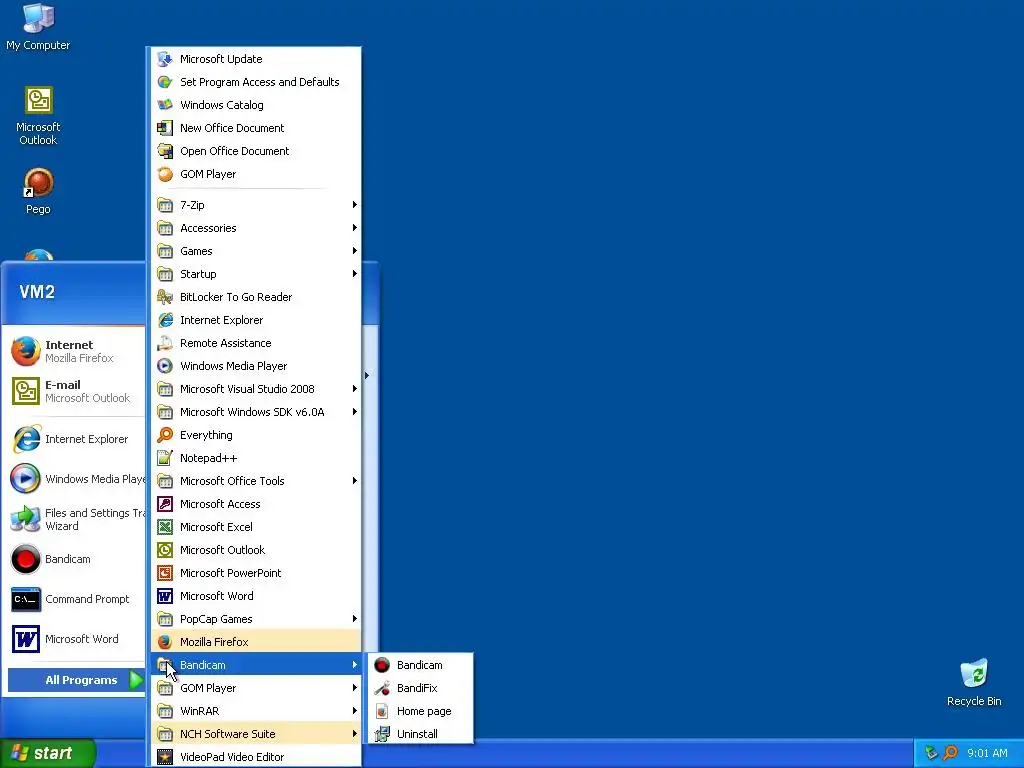Expand Microsoft Windows SDK v6.0A submenu arrow

pos(355,411)
